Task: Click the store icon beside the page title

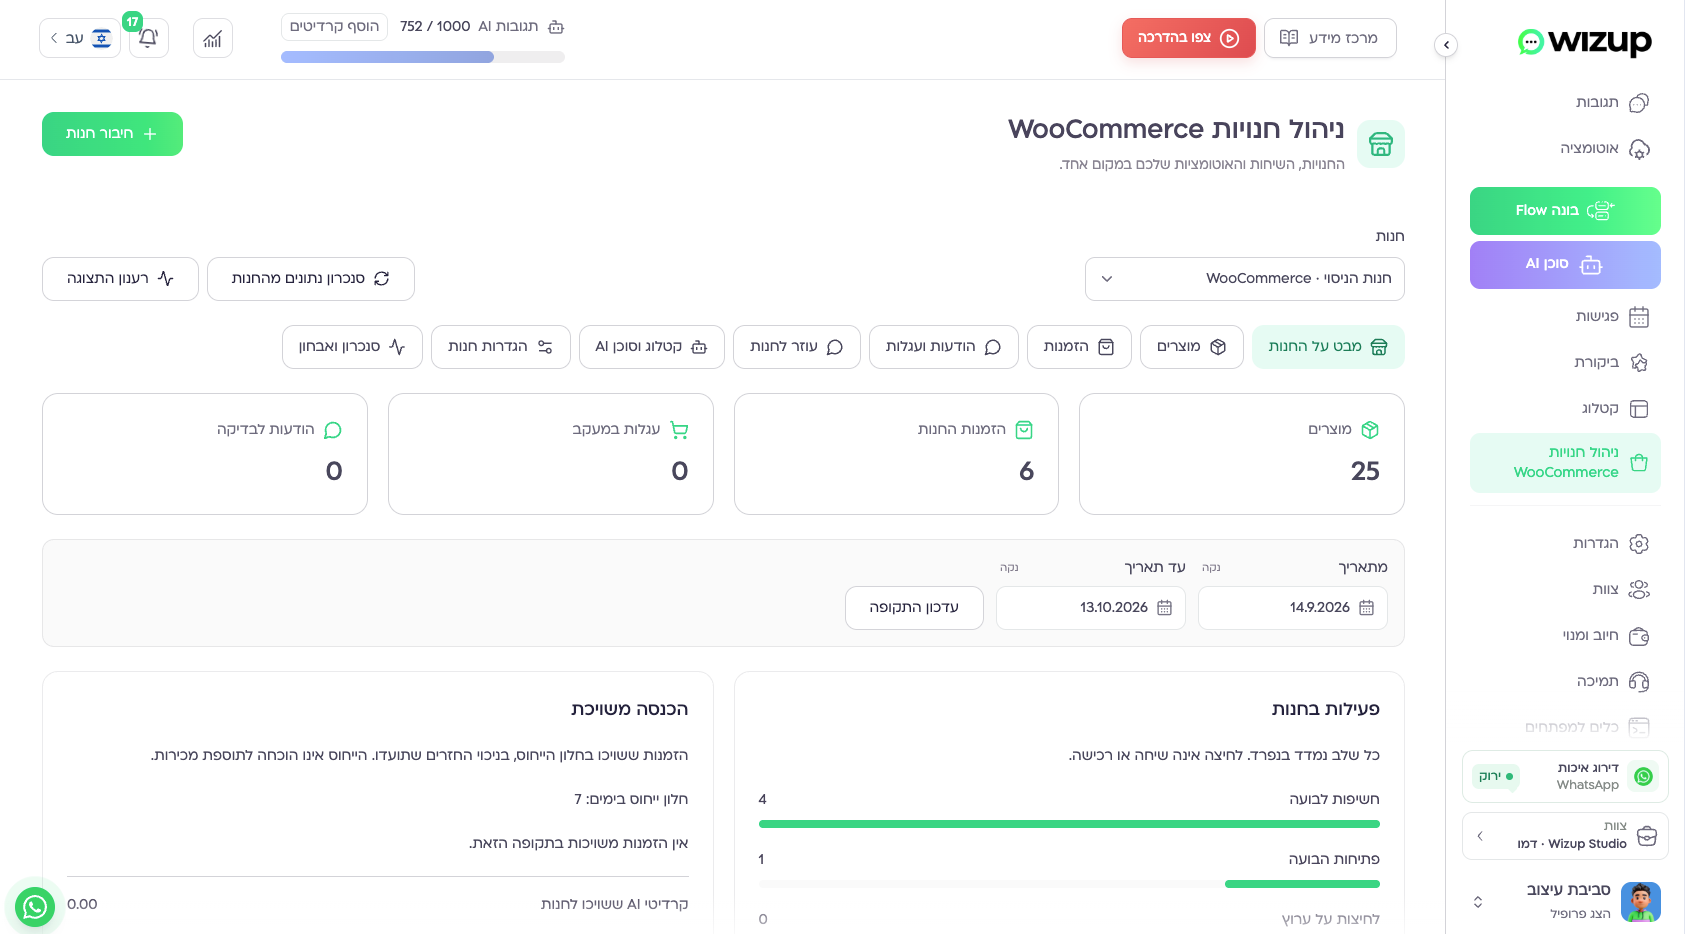Action: 1381,144
